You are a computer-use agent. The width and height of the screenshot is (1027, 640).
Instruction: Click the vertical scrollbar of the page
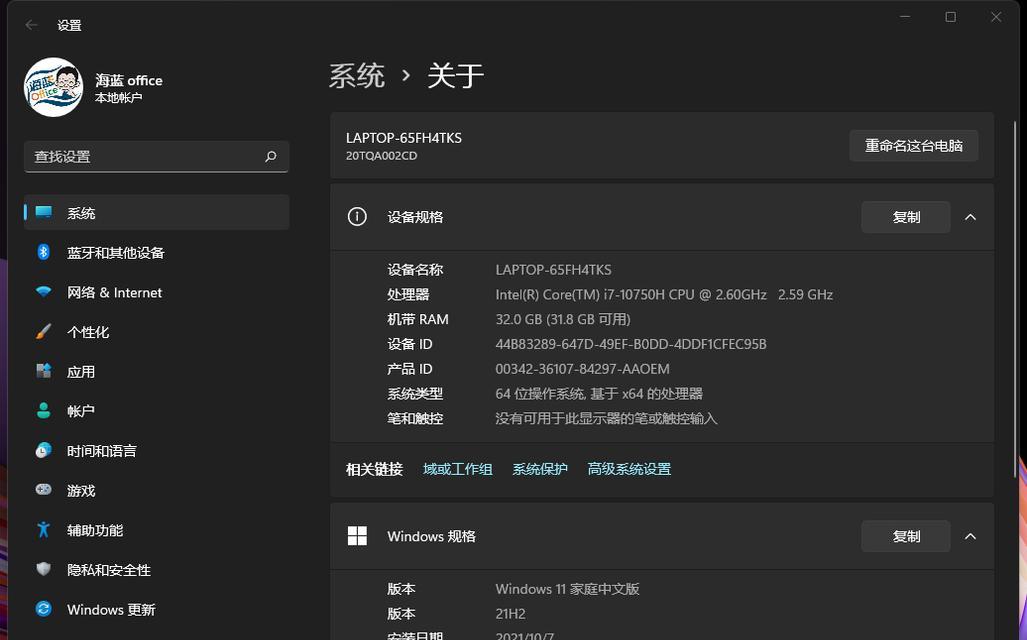(x=1015, y=299)
